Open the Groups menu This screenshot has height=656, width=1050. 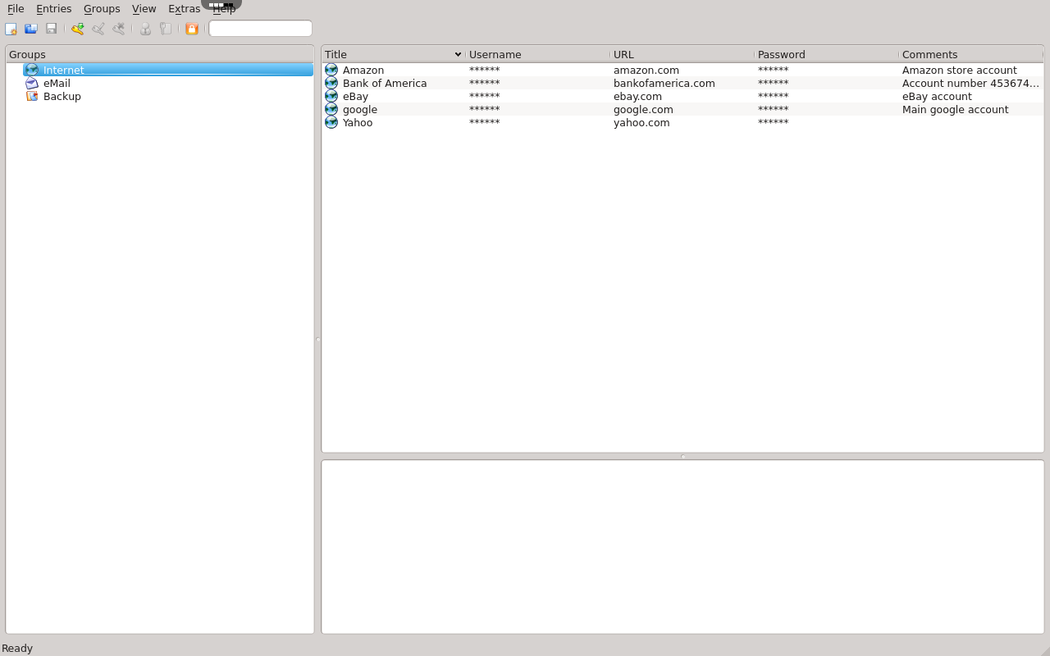[101, 9]
